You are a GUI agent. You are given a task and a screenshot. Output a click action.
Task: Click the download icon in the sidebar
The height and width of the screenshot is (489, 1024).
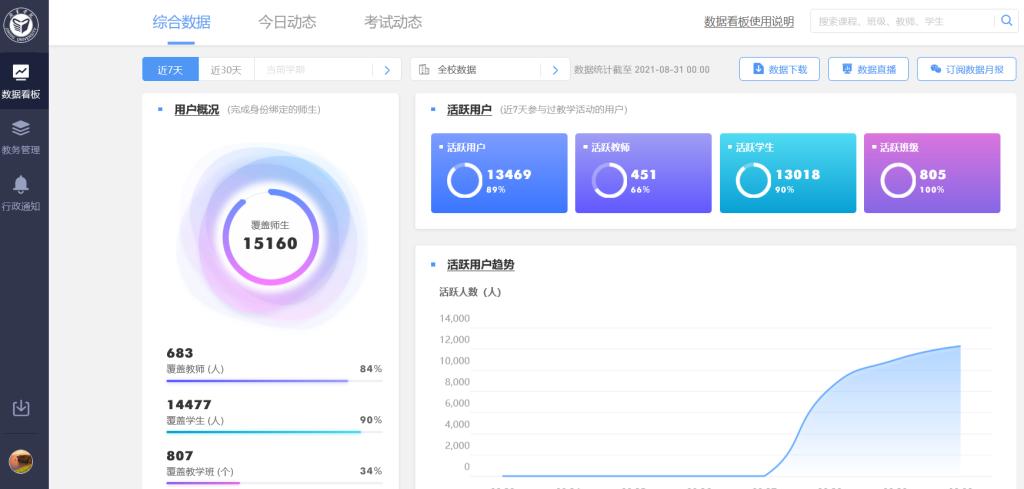(x=21, y=407)
